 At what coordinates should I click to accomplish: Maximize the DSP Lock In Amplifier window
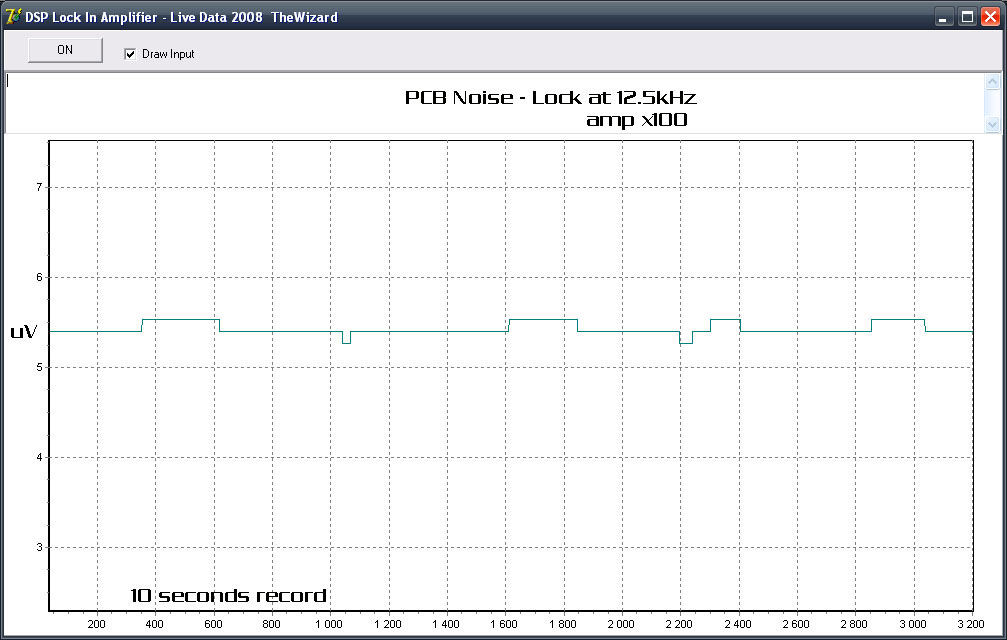click(x=967, y=17)
